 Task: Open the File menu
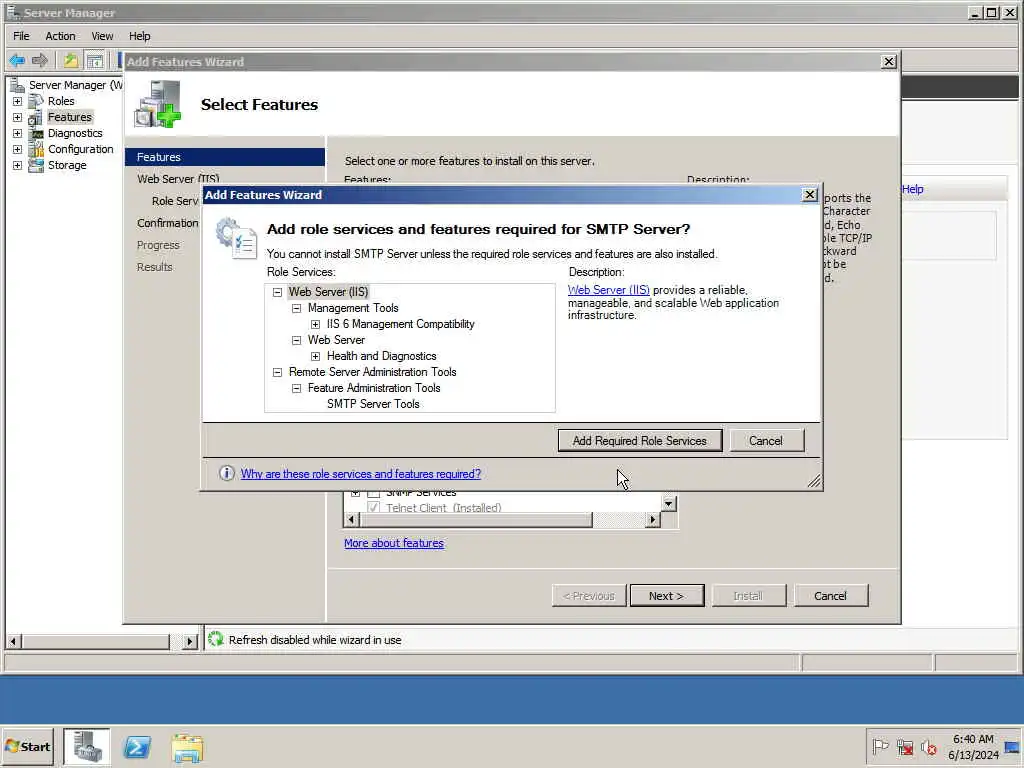(22, 36)
